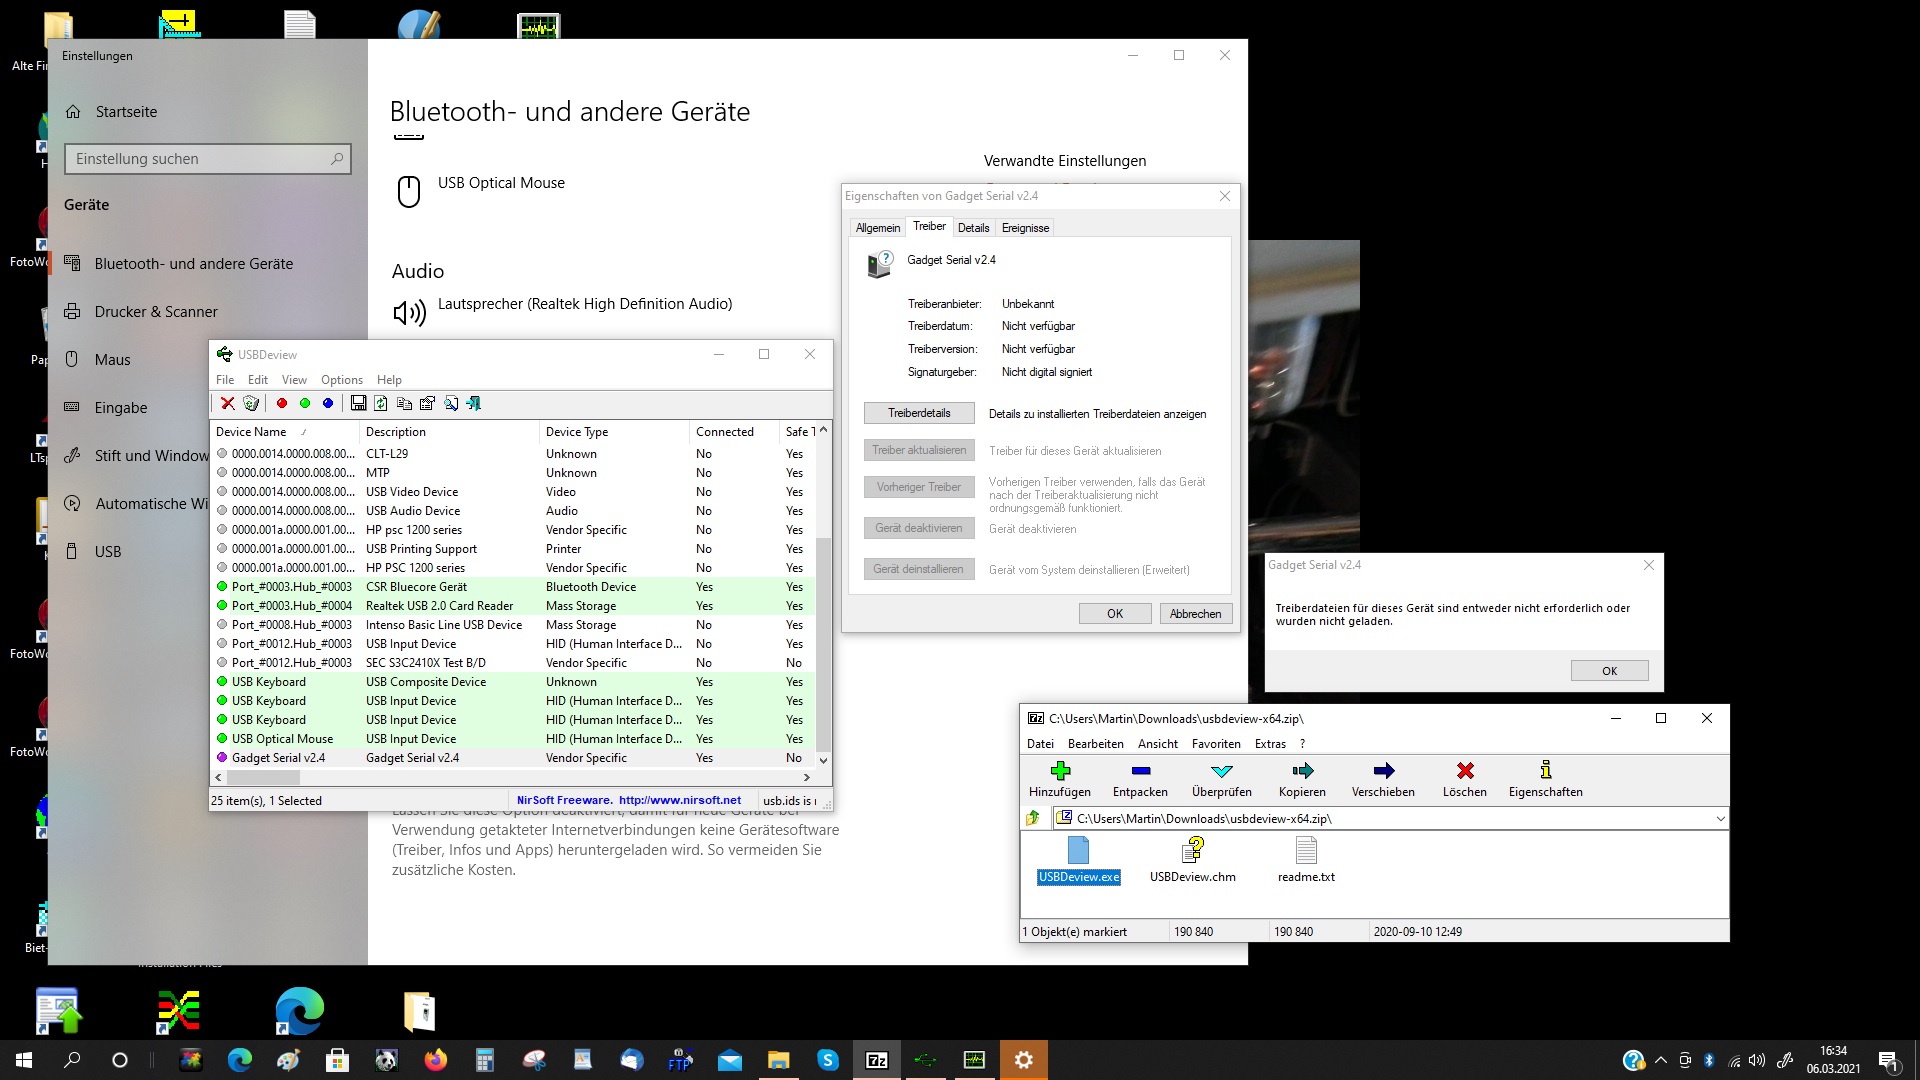Click Entpacken blue minus in 7-Zip
The height and width of the screenshot is (1080, 1920).
tap(1140, 778)
